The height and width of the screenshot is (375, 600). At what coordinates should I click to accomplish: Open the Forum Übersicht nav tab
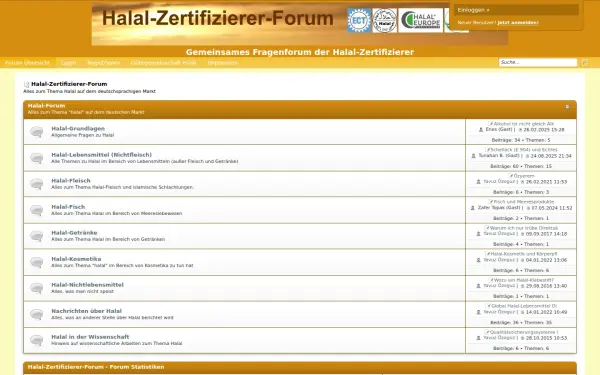pos(28,62)
